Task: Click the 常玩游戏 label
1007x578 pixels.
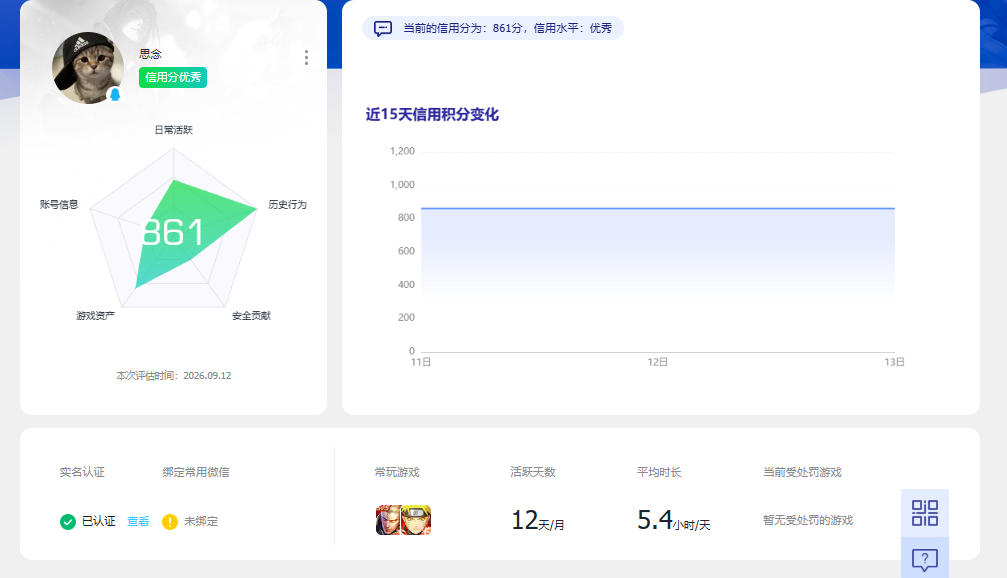Action: tap(397, 472)
